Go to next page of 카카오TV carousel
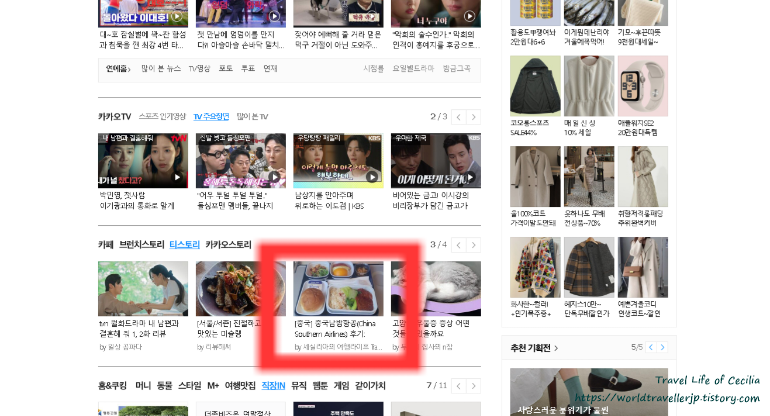 [473, 117]
